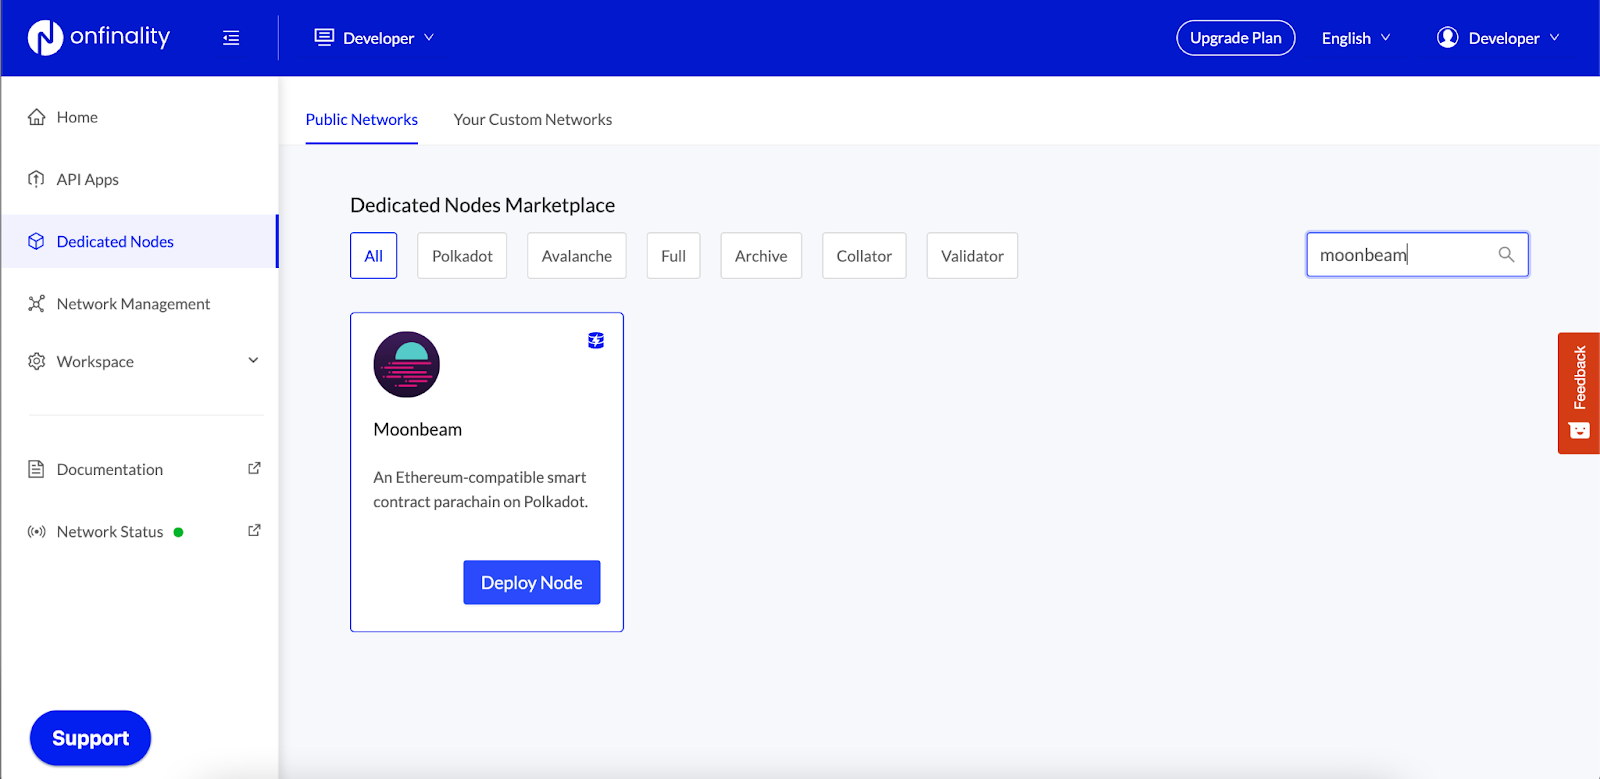
Task: Switch to Your Custom Networks tab
Action: pyautogui.click(x=532, y=120)
